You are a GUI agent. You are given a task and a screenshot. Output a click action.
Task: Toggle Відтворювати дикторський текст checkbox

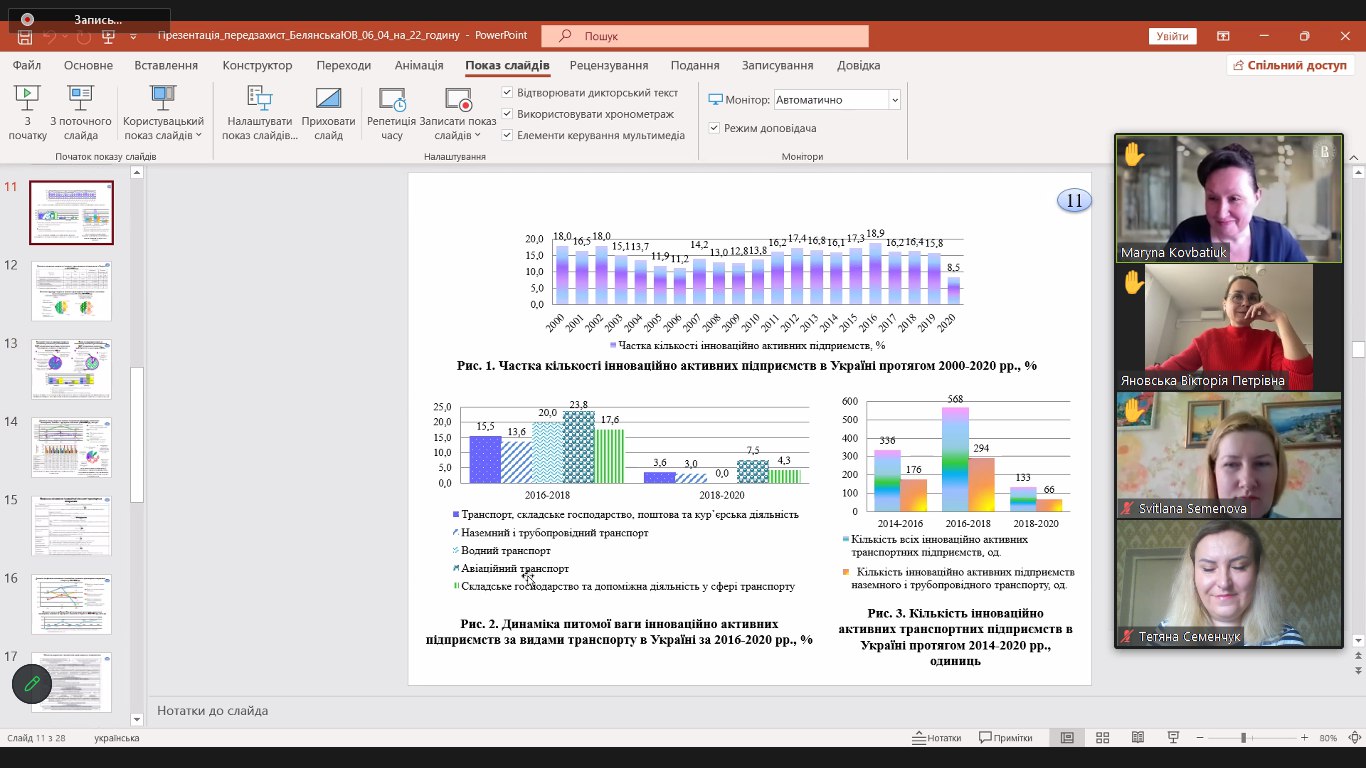[x=507, y=93]
